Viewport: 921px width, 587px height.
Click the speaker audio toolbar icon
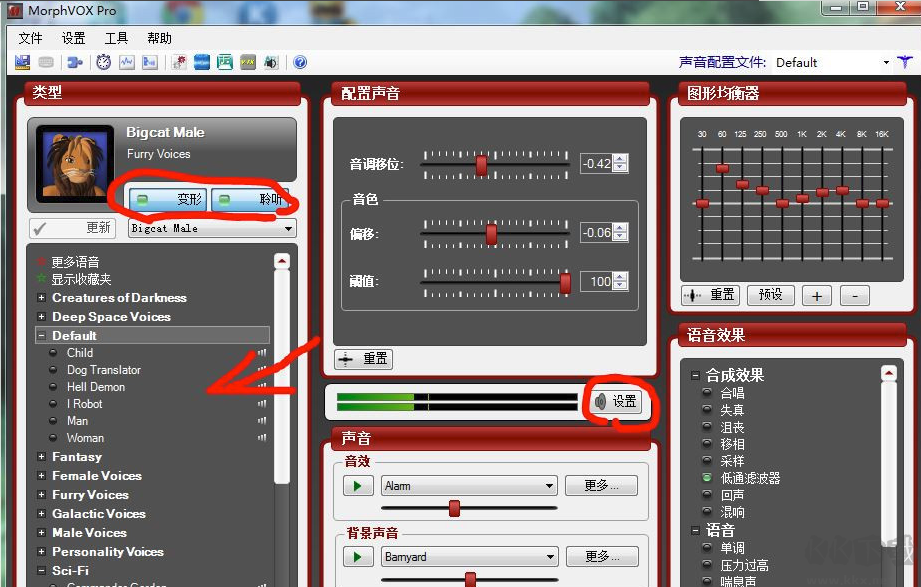(269, 62)
